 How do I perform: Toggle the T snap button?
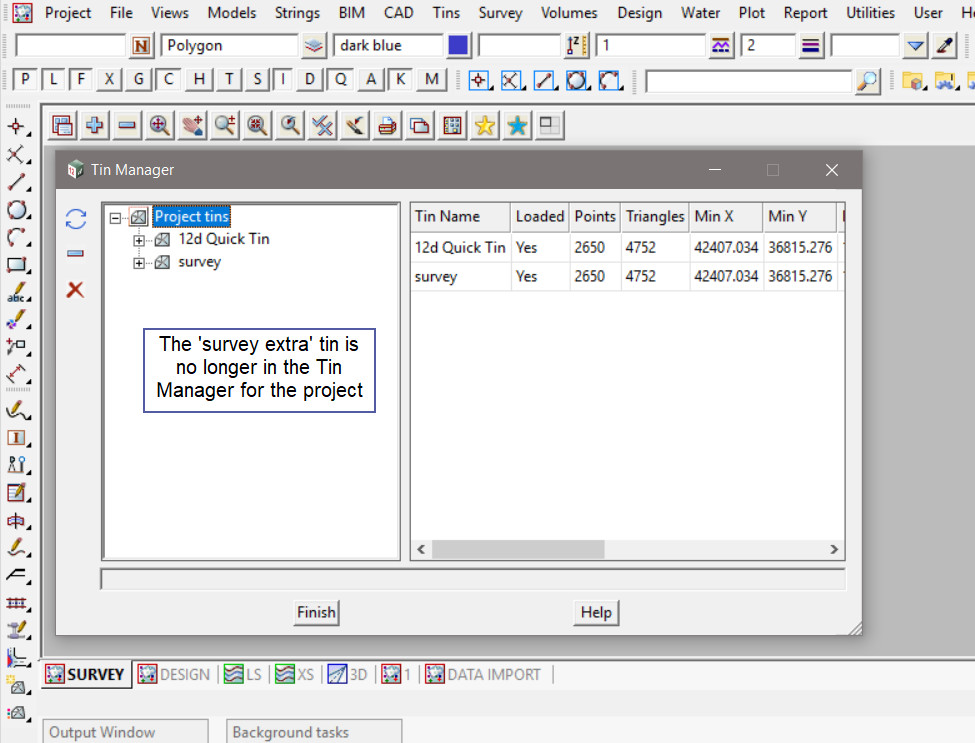point(229,80)
